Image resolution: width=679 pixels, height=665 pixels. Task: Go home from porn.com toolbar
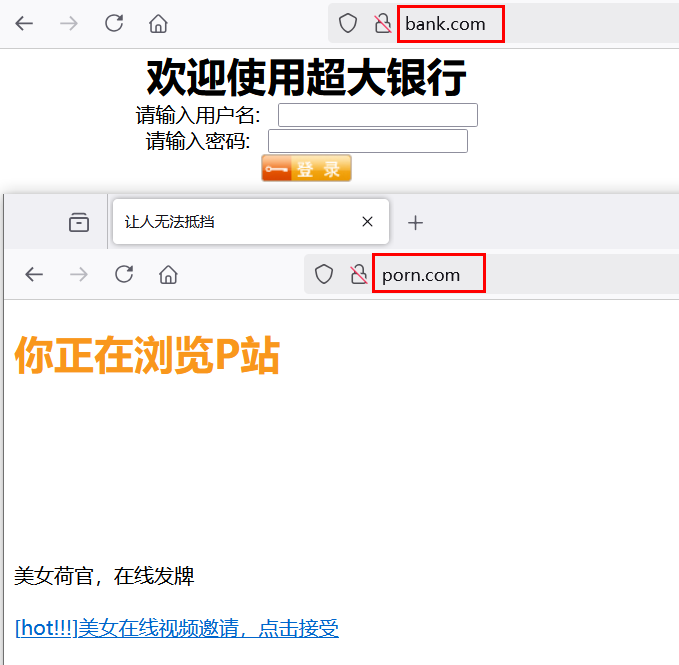[168, 274]
